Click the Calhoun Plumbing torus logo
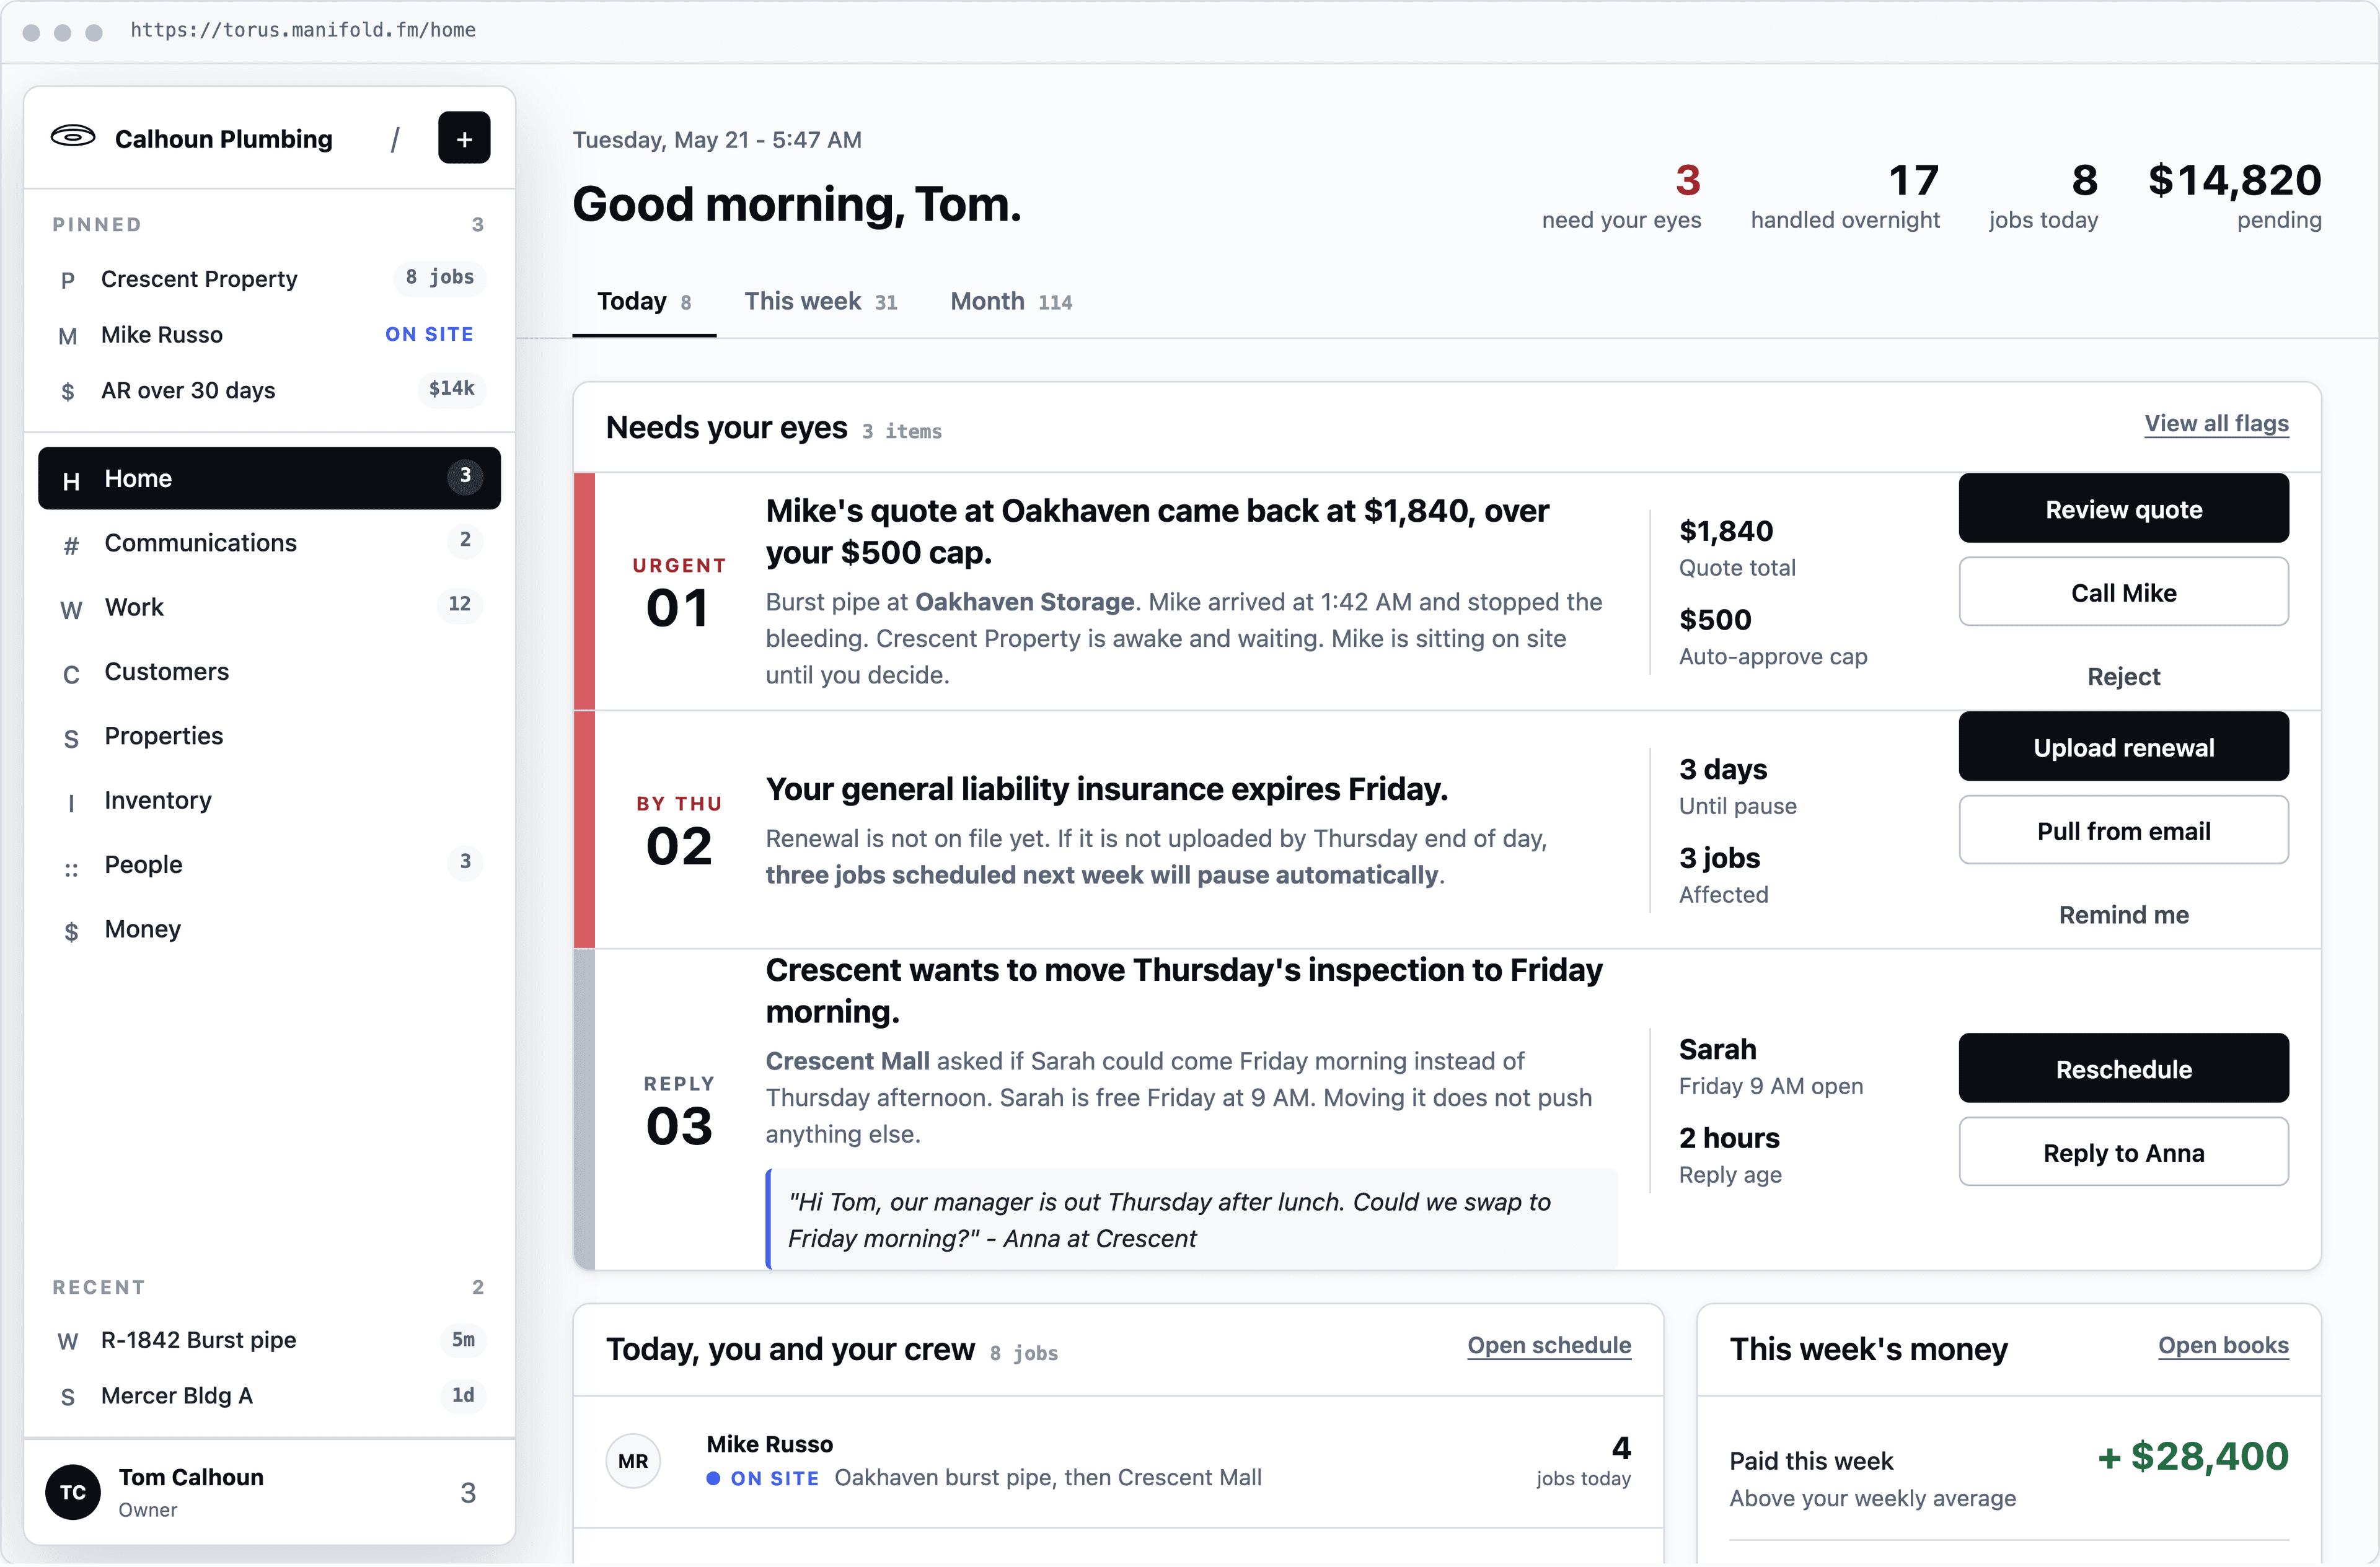This screenshot has width=2380, height=1567. pos(73,136)
